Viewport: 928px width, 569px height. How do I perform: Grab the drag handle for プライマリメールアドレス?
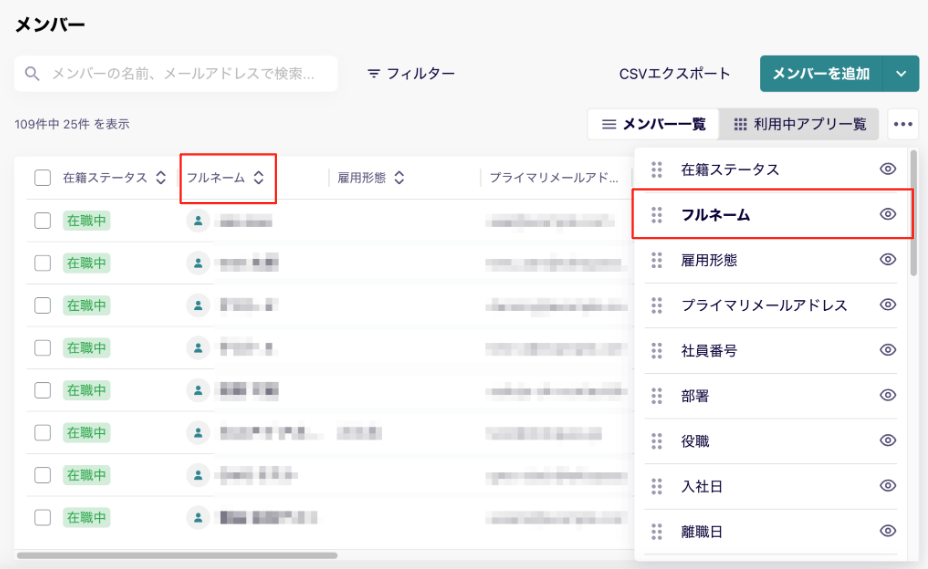(656, 305)
